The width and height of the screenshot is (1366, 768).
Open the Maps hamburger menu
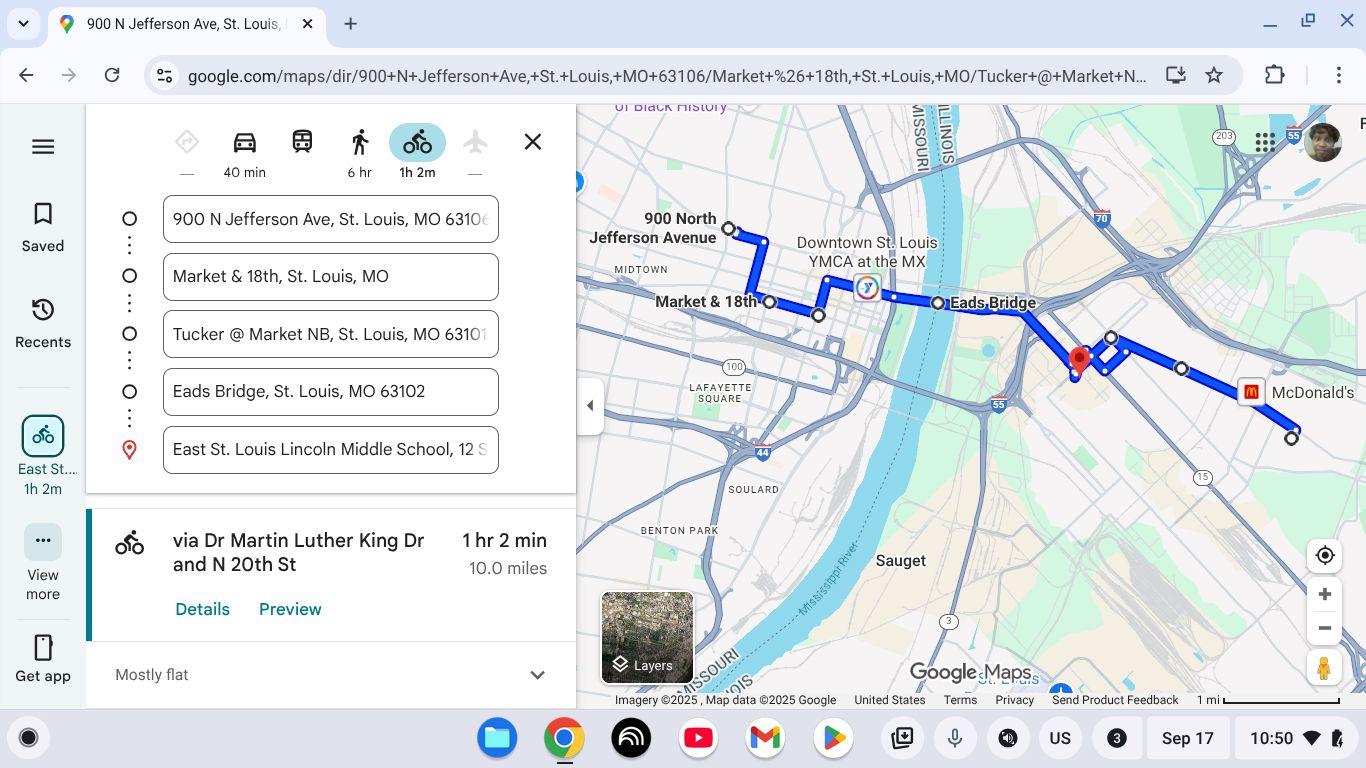click(43, 147)
